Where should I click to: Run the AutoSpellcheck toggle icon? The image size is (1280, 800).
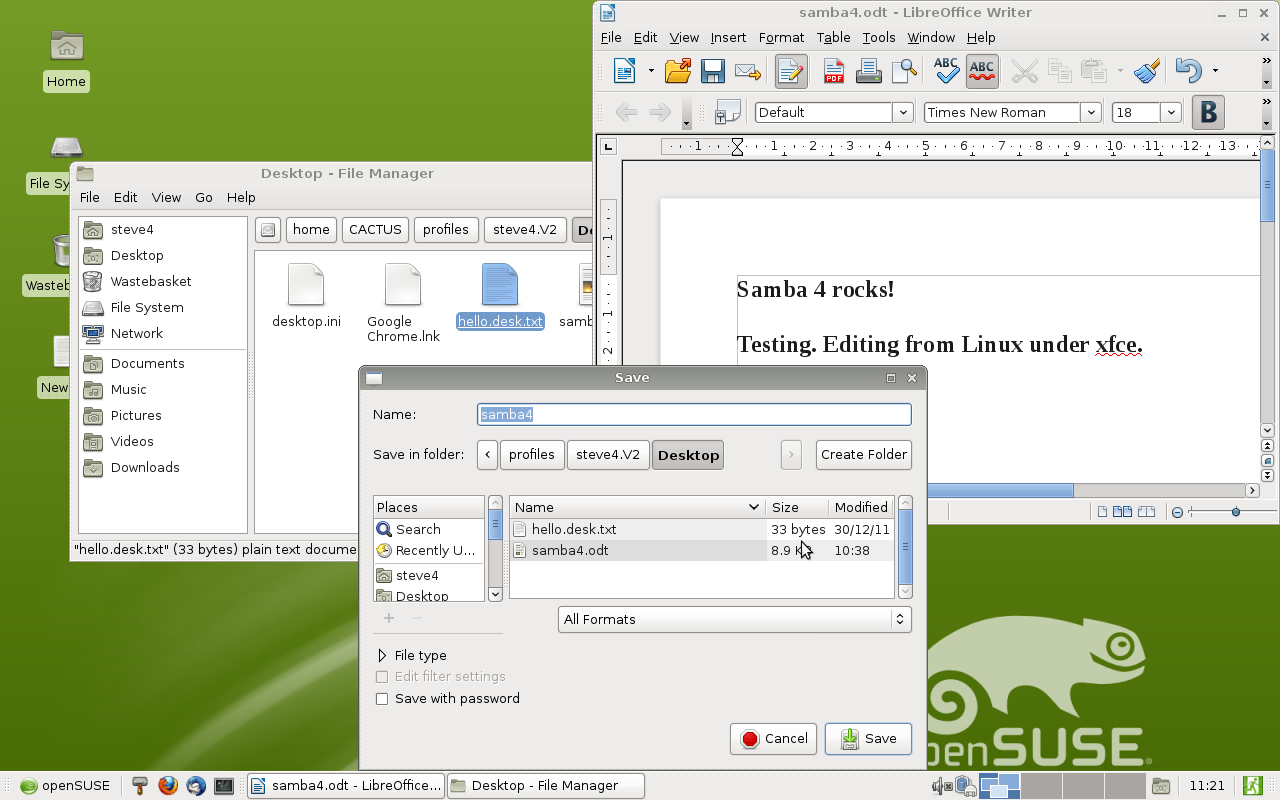coord(981,71)
